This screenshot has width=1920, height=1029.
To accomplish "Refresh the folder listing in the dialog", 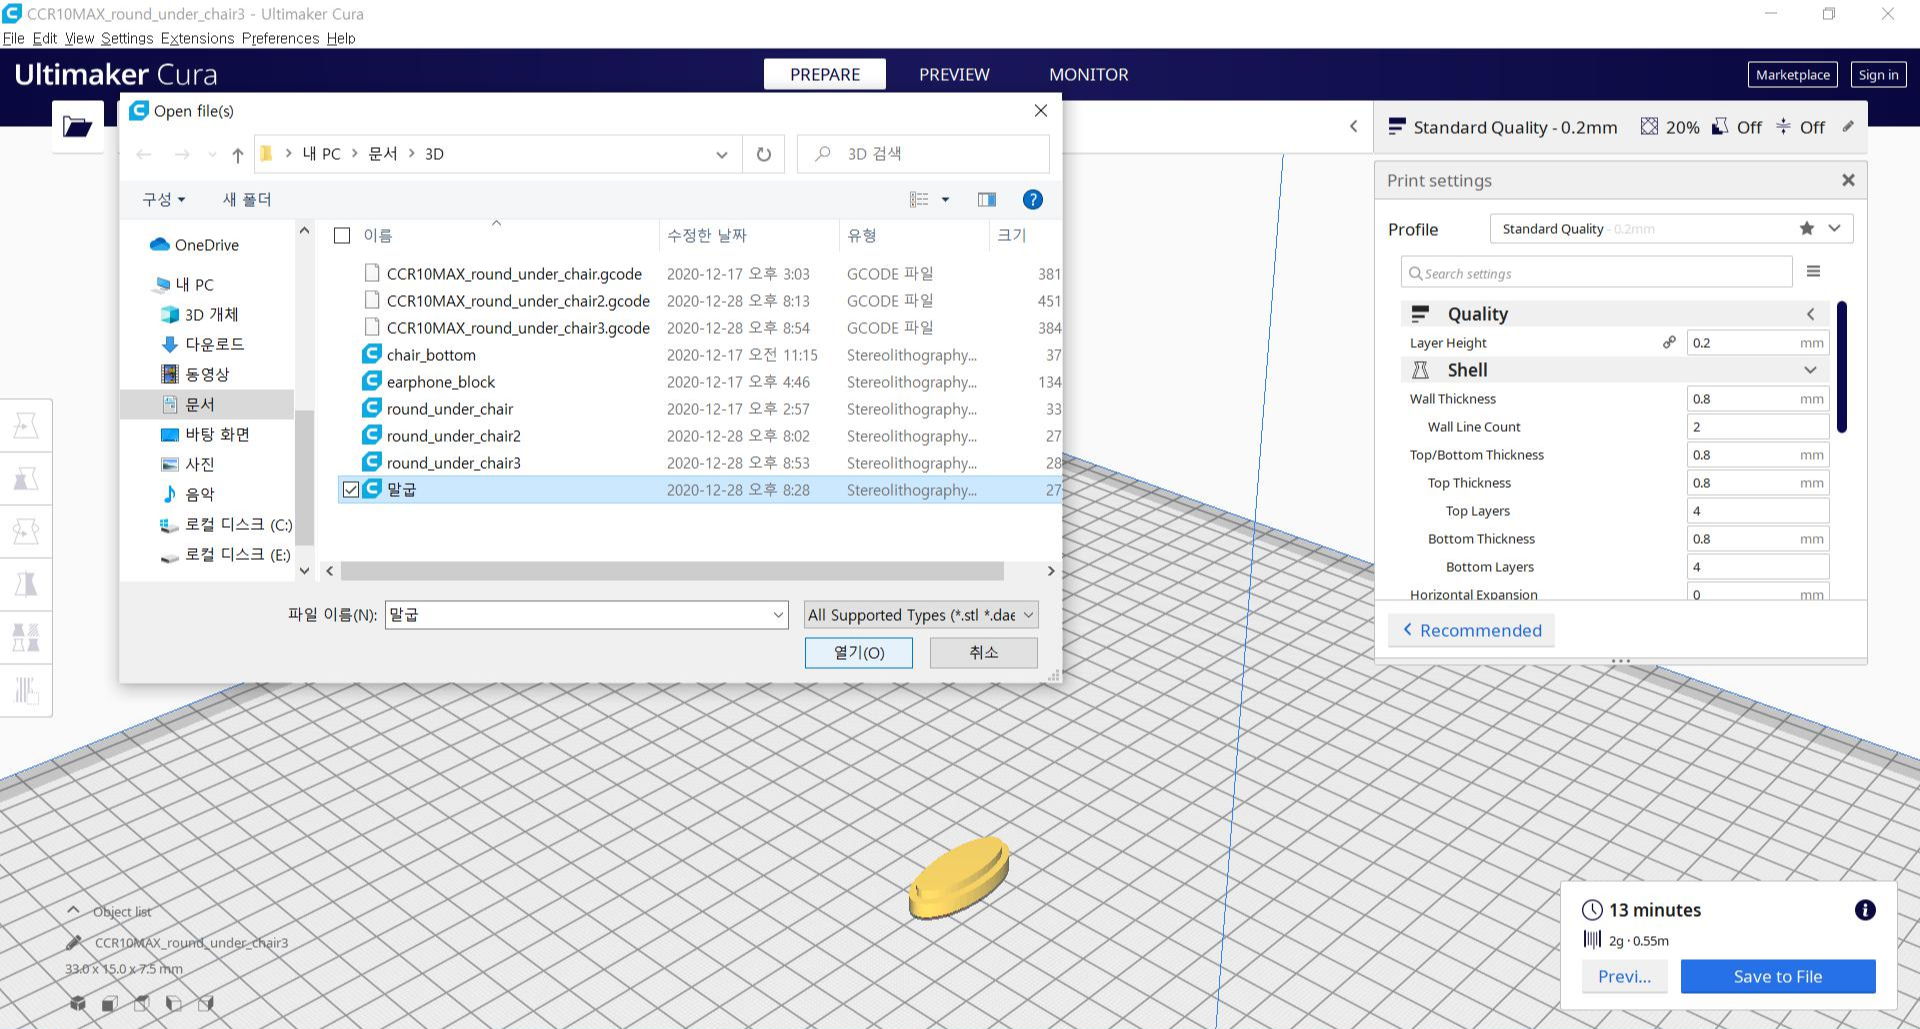I will tap(764, 154).
